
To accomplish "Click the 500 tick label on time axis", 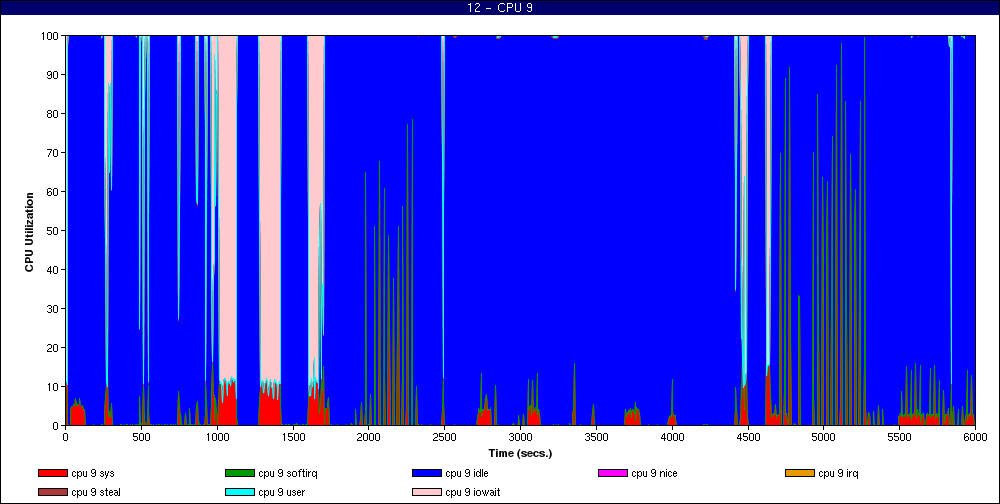I will 141,437.
